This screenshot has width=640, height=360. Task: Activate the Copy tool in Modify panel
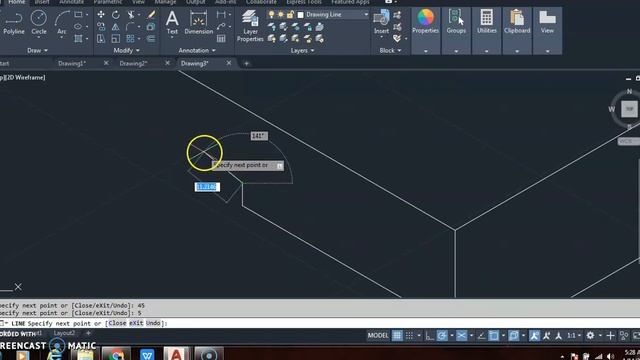(101, 27)
